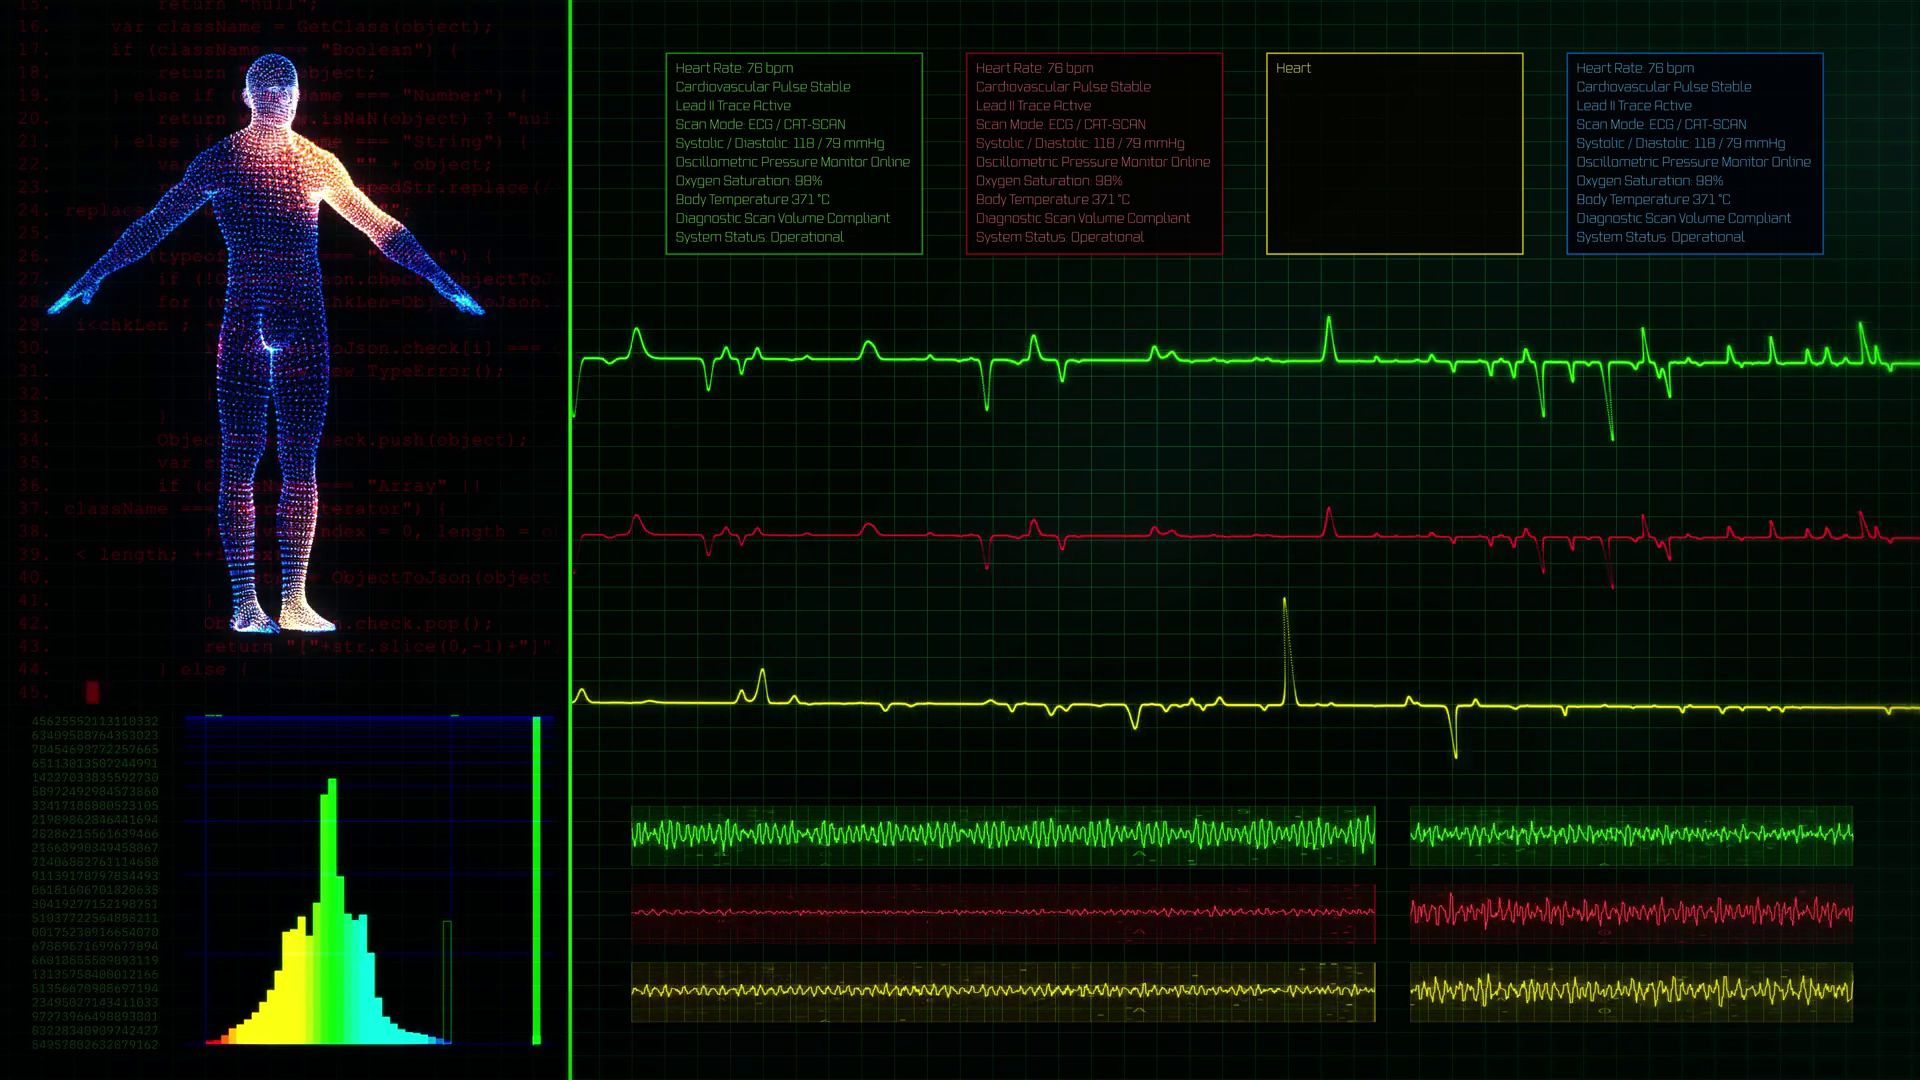
Task: Click the 'Heart' label in yellow panel
Action: [x=1293, y=68]
